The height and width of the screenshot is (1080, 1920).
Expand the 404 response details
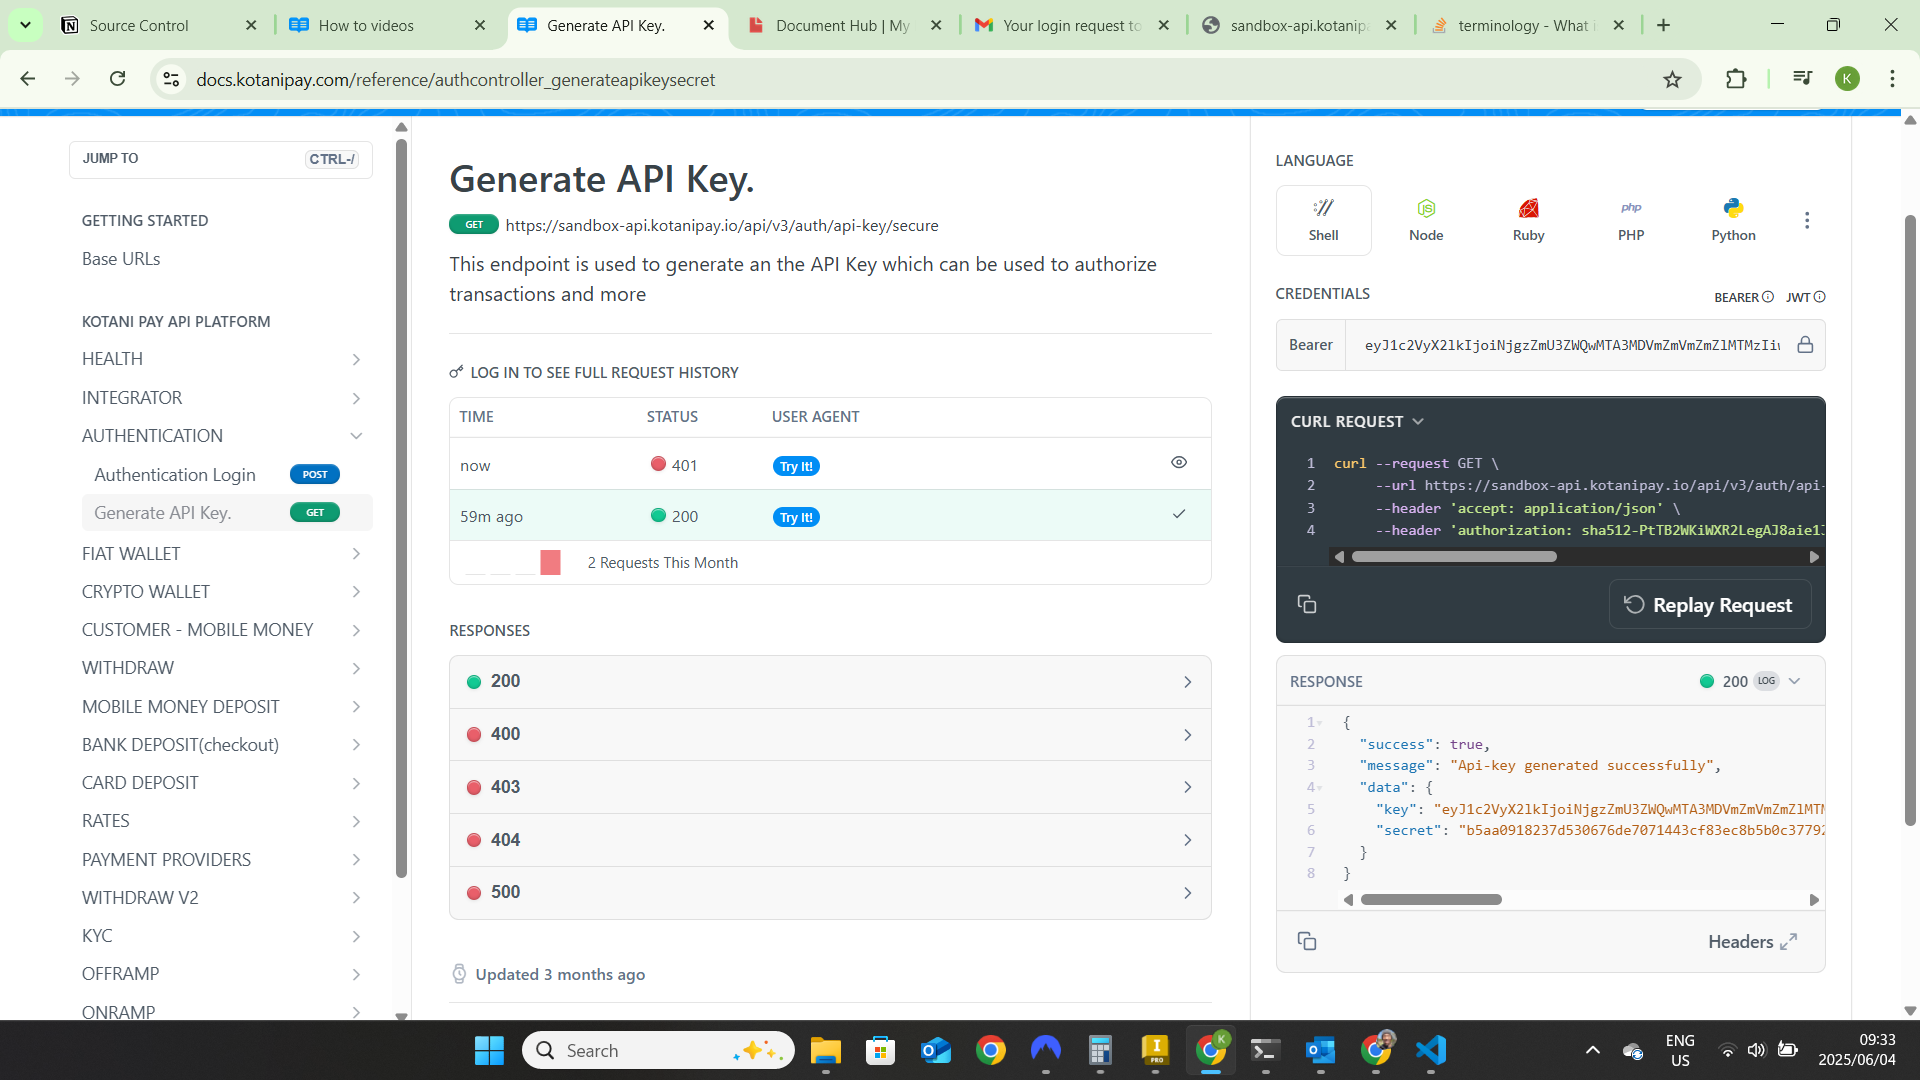pos(830,840)
